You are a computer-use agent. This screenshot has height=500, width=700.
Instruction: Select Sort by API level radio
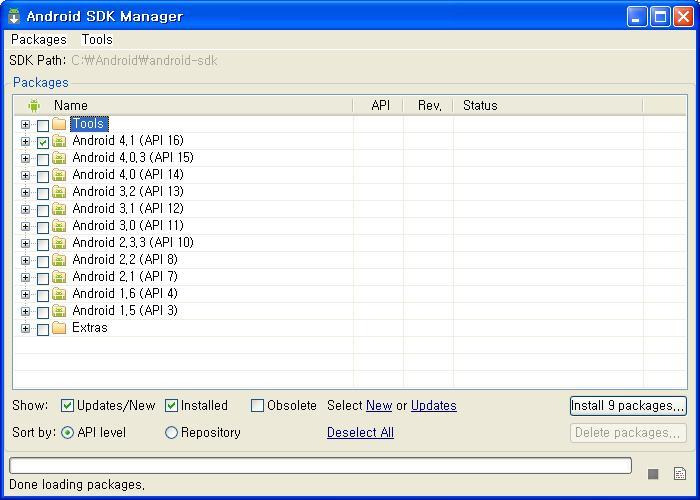tap(67, 432)
